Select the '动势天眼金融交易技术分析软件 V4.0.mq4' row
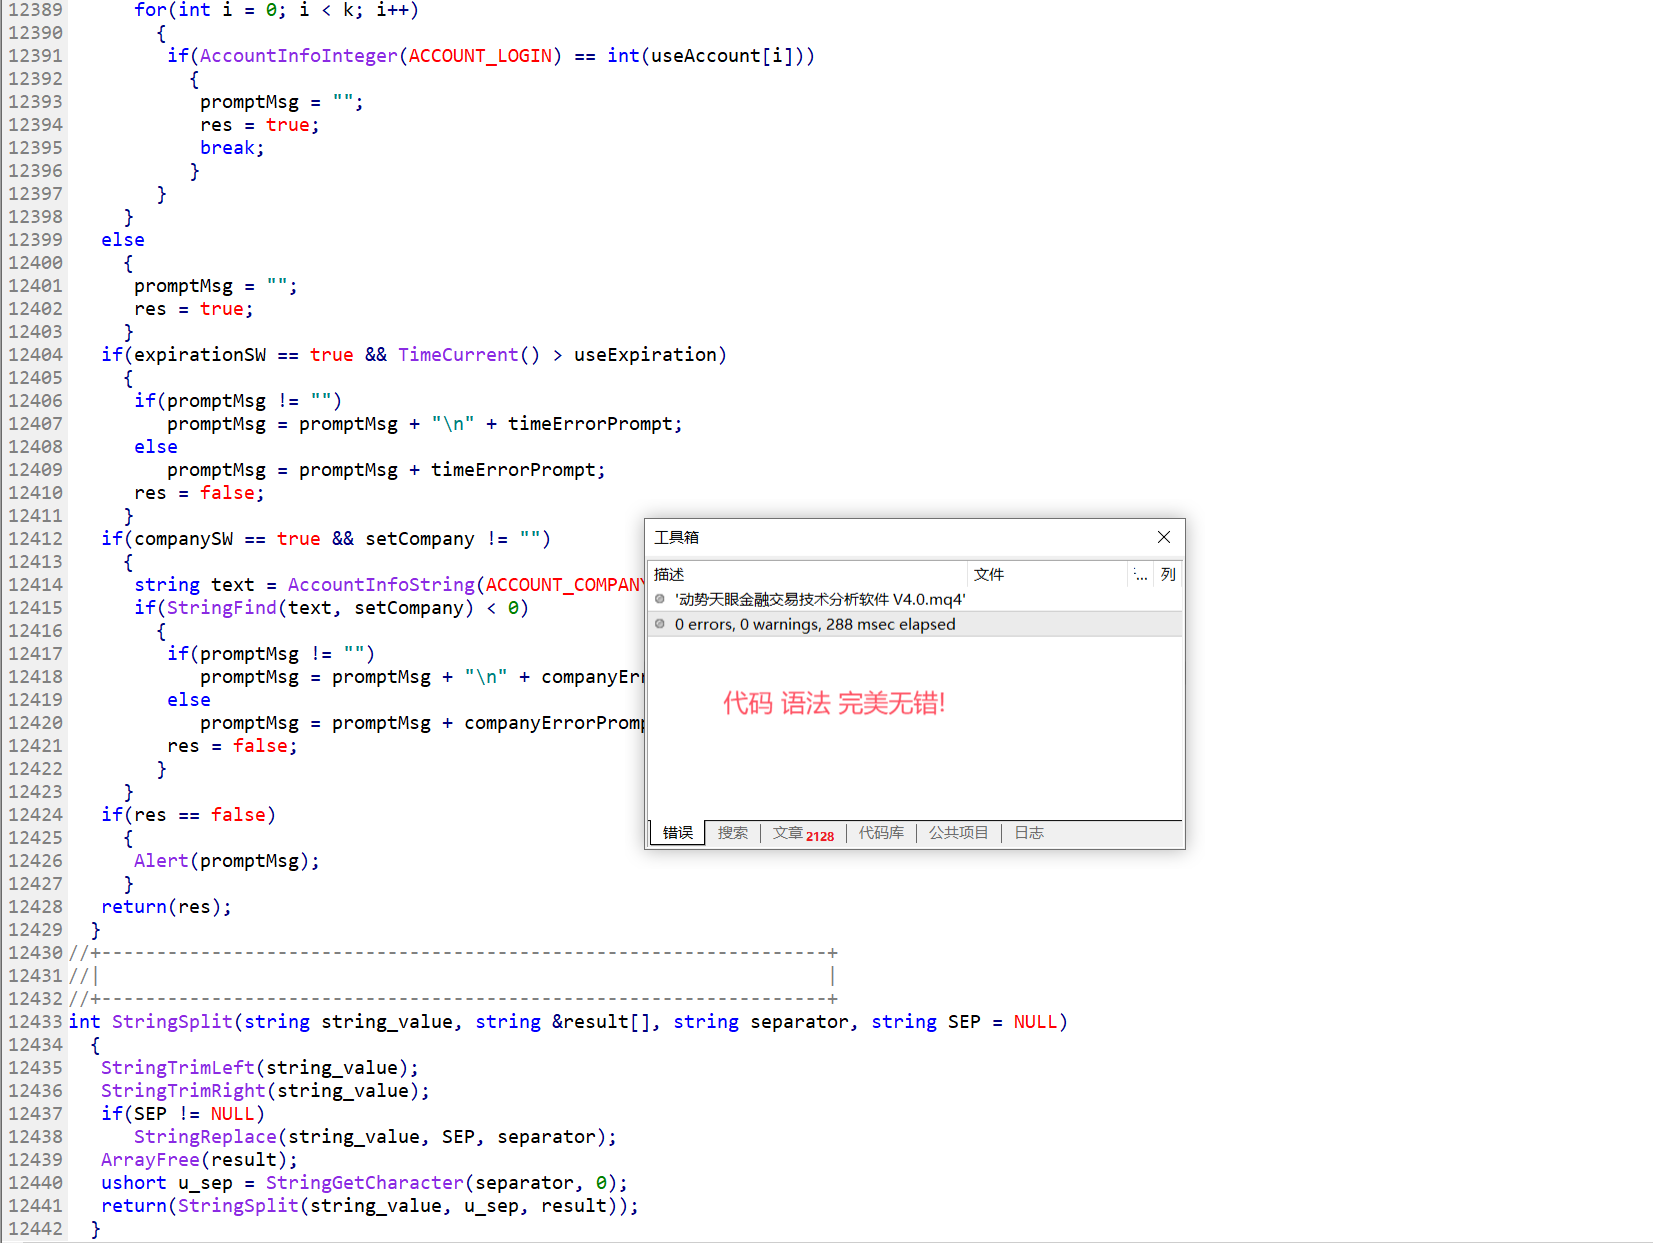Viewport: 1653px width, 1243px height. pos(915,599)
